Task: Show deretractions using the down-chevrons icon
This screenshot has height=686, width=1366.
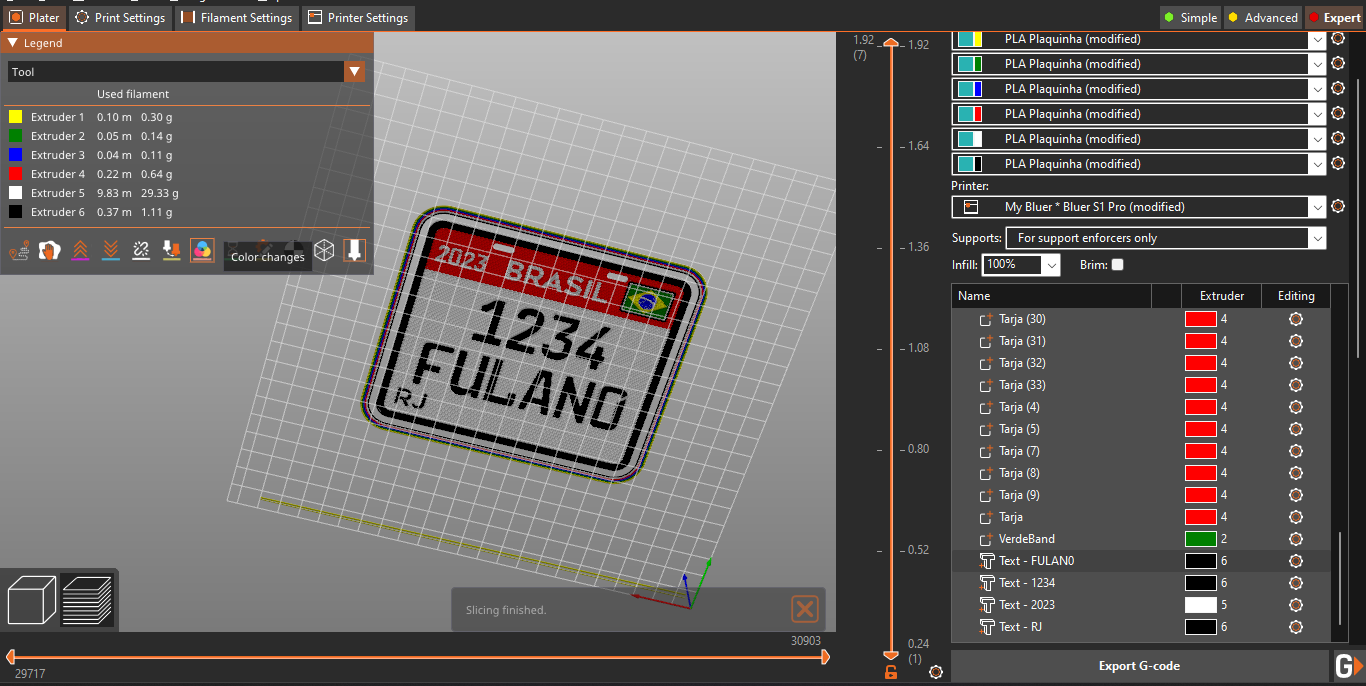Action: tap(110, 250)
